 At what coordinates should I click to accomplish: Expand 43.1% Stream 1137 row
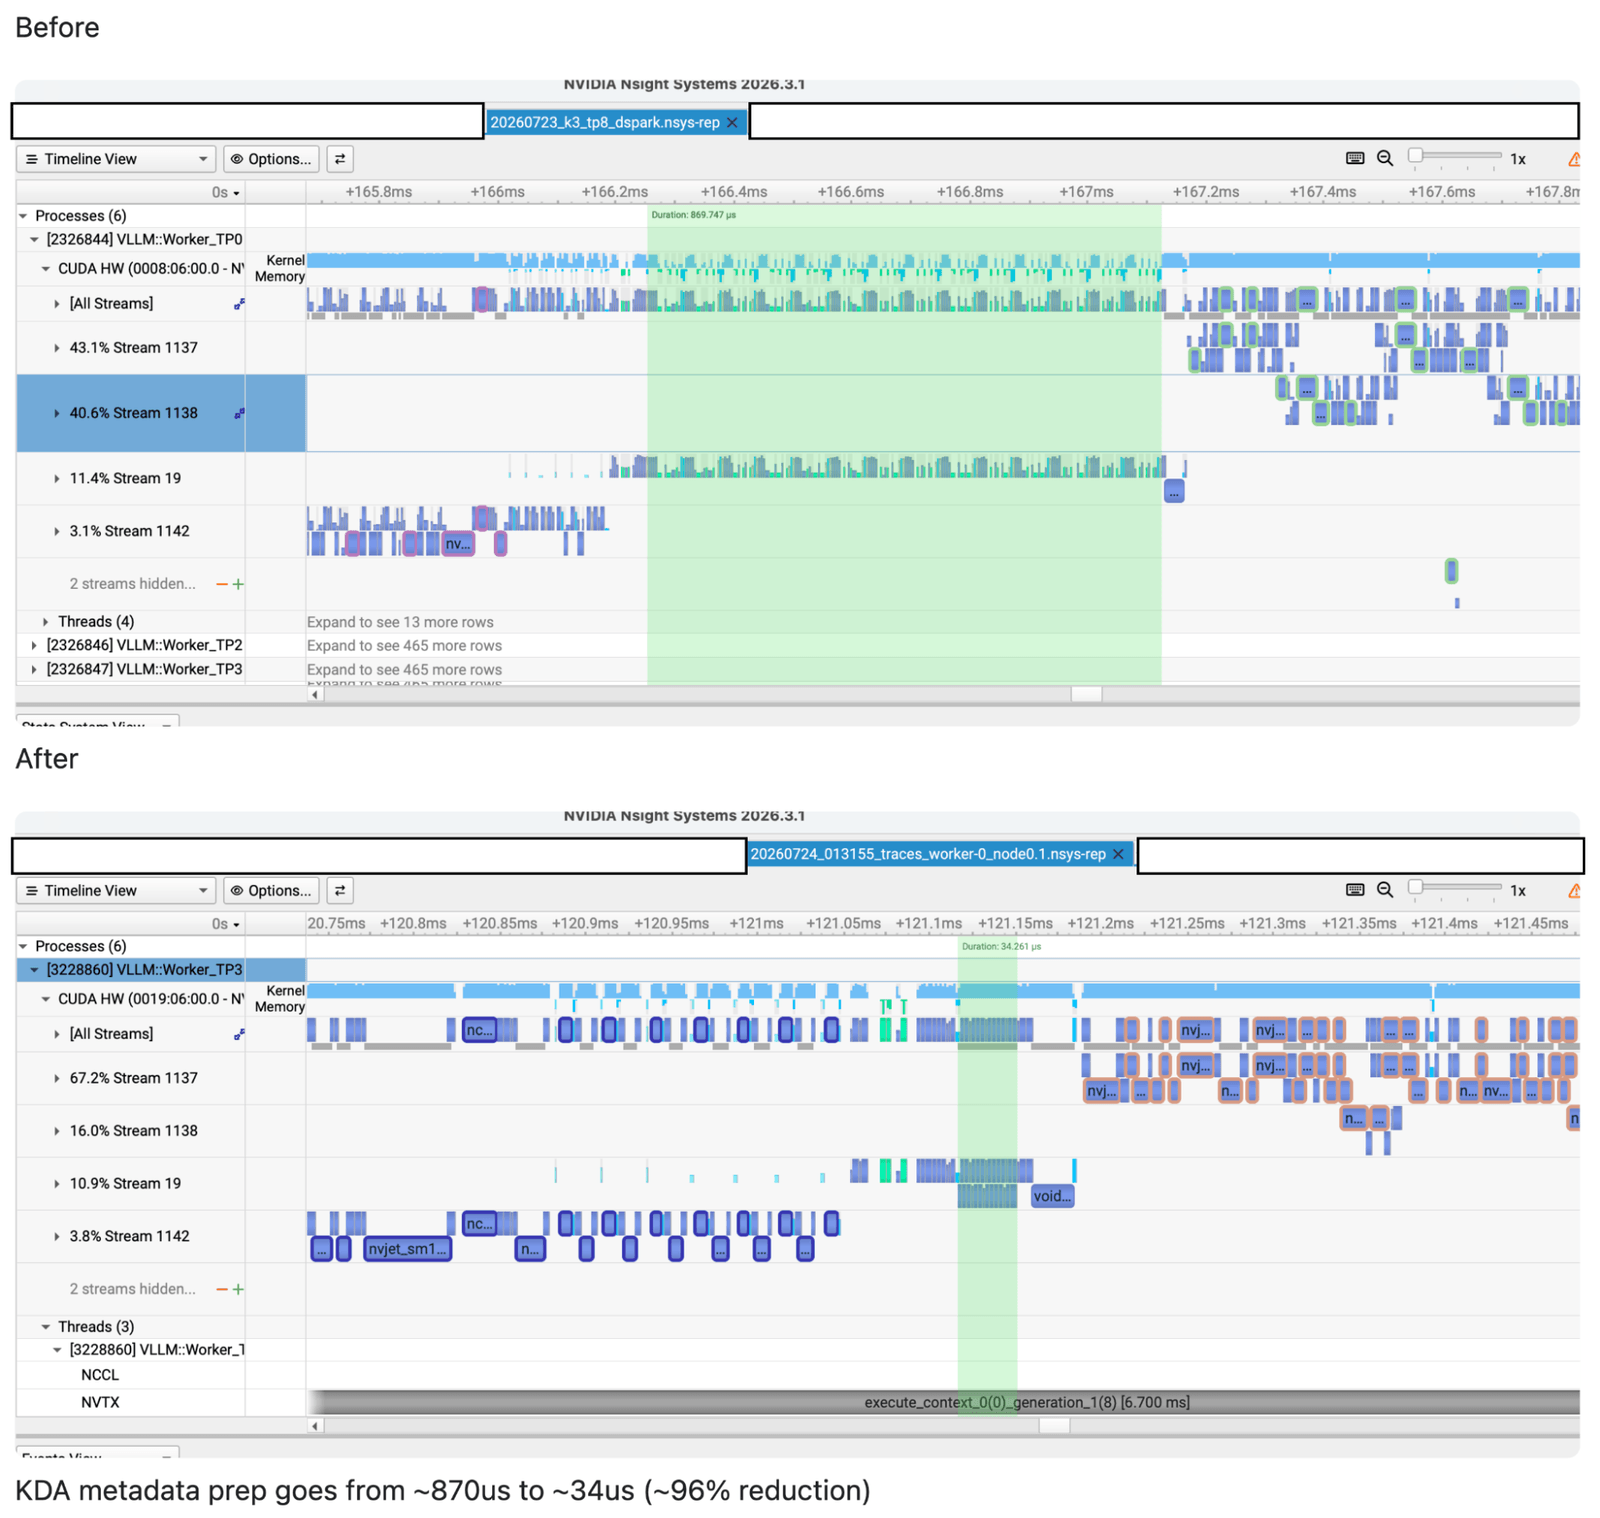pos(57,348)
